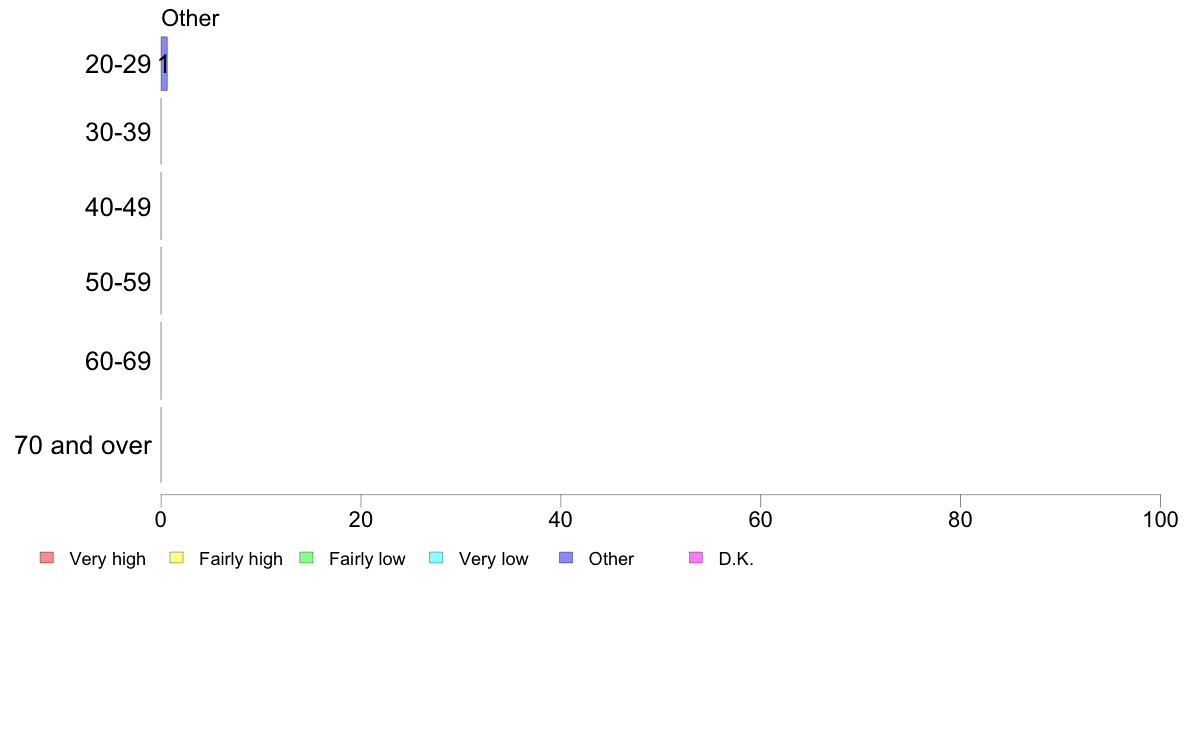Click the 20-29 age group label

[118, 64]
